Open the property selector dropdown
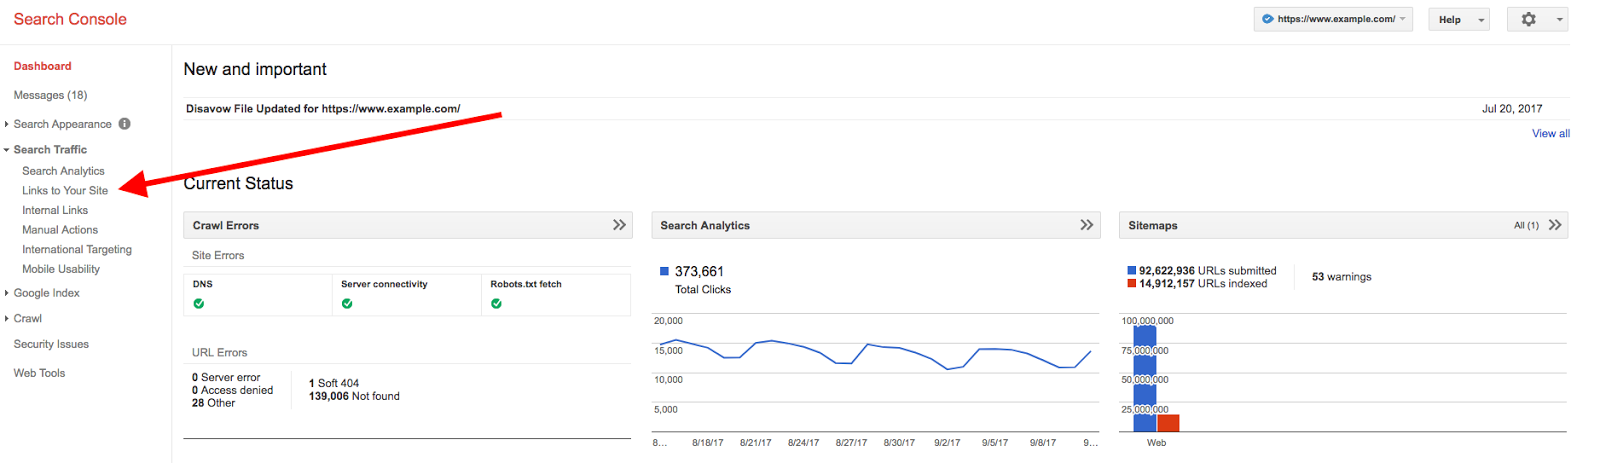Image resolution: width=1600 pixels, height=463 pixels. 1333,19
